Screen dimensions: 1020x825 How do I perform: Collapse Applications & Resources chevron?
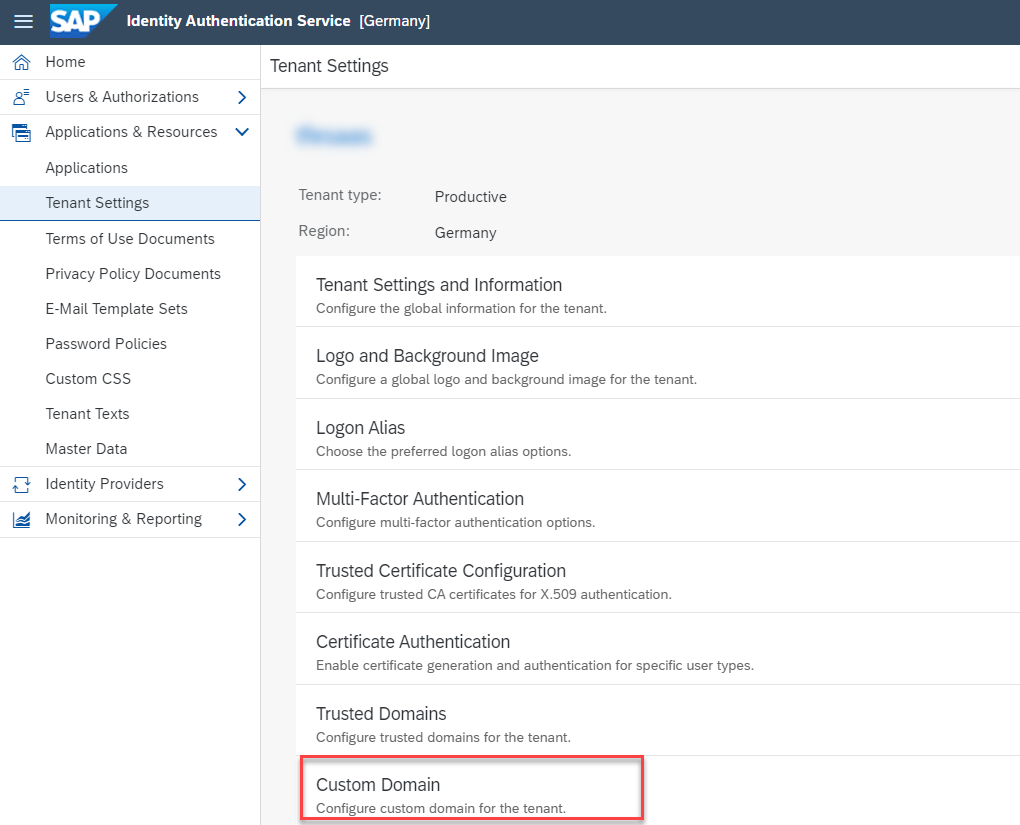[242, 132]
